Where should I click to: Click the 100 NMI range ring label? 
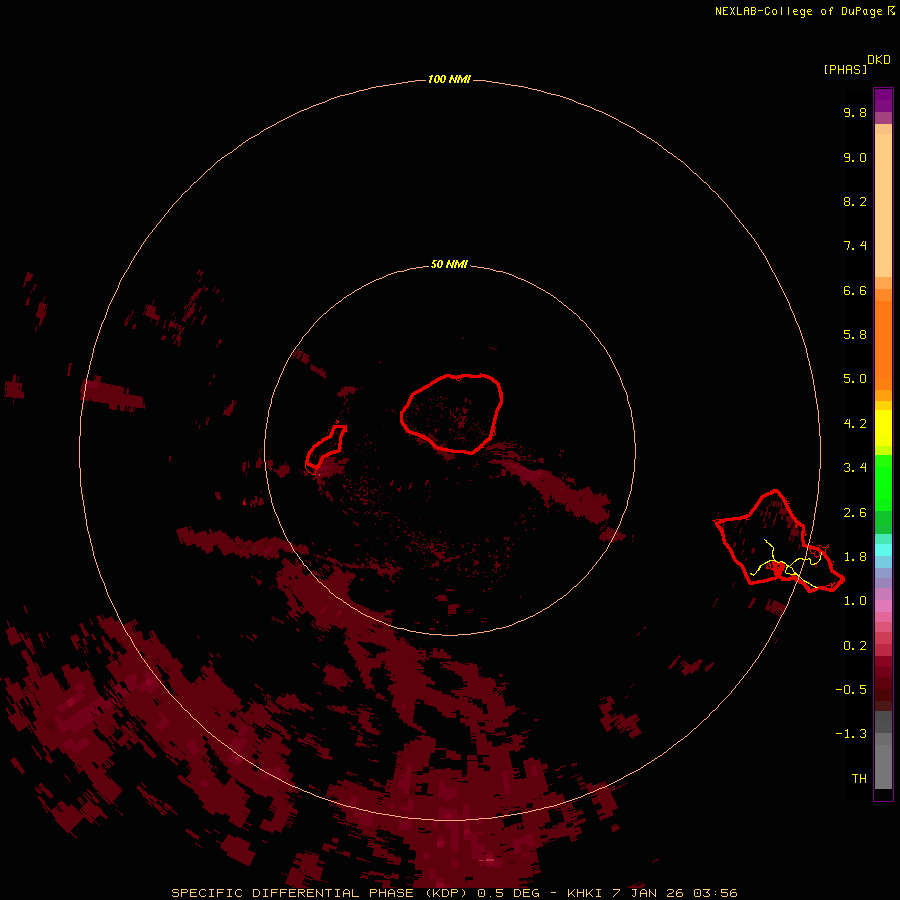pos(449,79)
